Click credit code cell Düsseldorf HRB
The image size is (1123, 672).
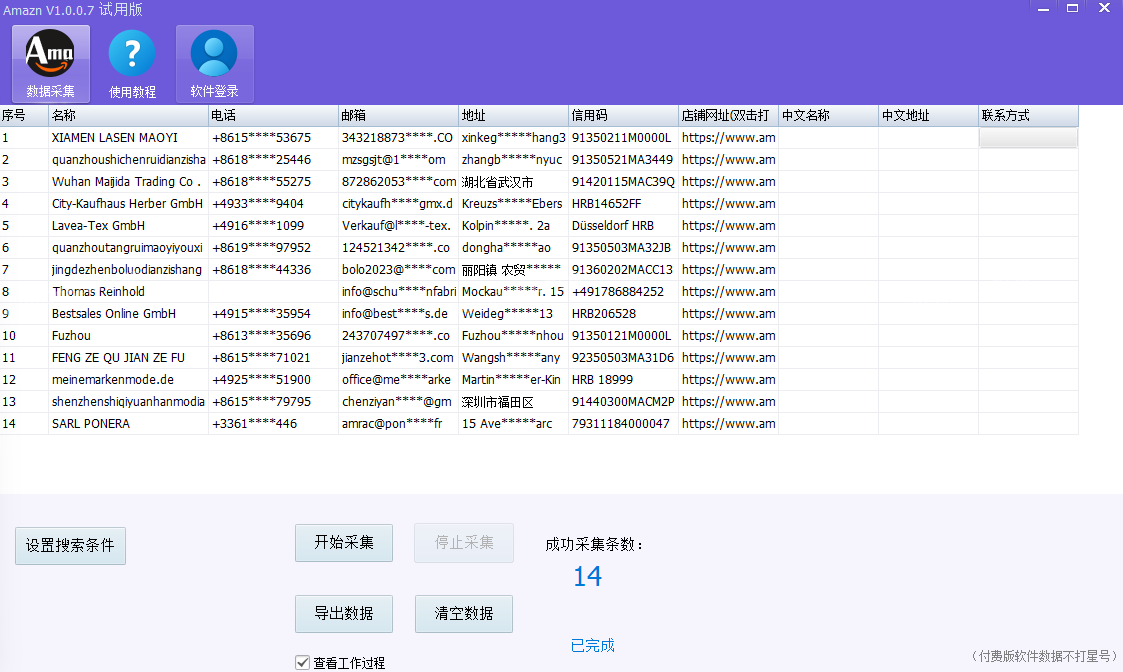click(x=623, y=226)
